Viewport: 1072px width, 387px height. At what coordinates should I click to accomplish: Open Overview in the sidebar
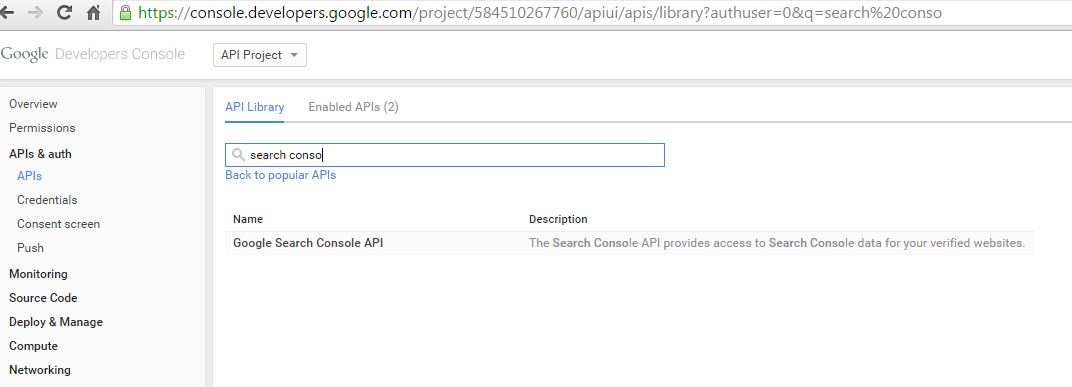tap(34, 104)
